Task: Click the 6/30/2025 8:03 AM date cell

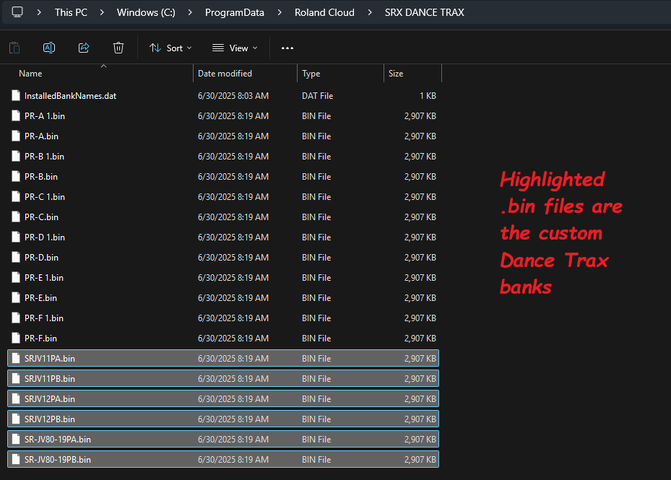Action: click(233, 96)
